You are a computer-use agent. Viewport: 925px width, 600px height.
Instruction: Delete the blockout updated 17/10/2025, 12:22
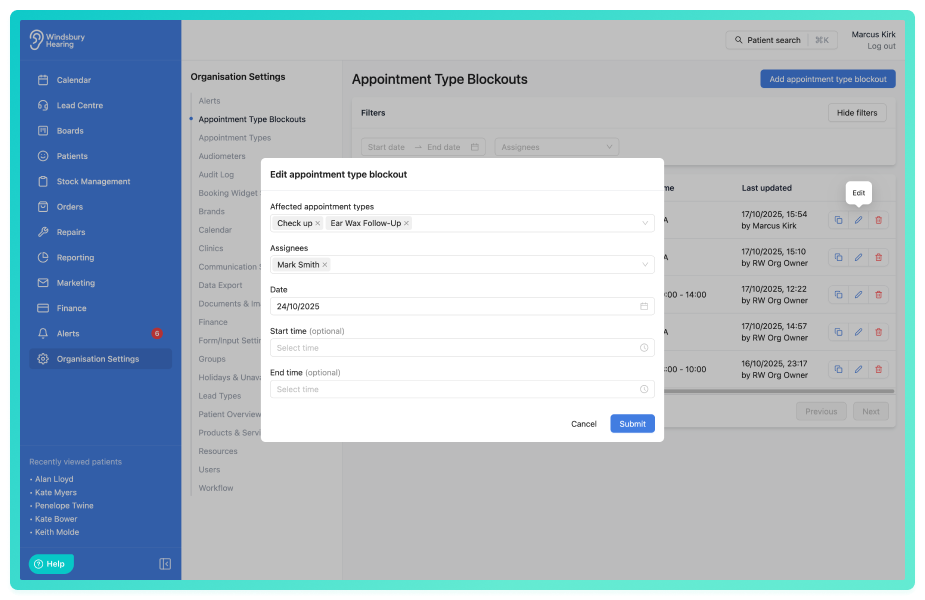point(878,295)
